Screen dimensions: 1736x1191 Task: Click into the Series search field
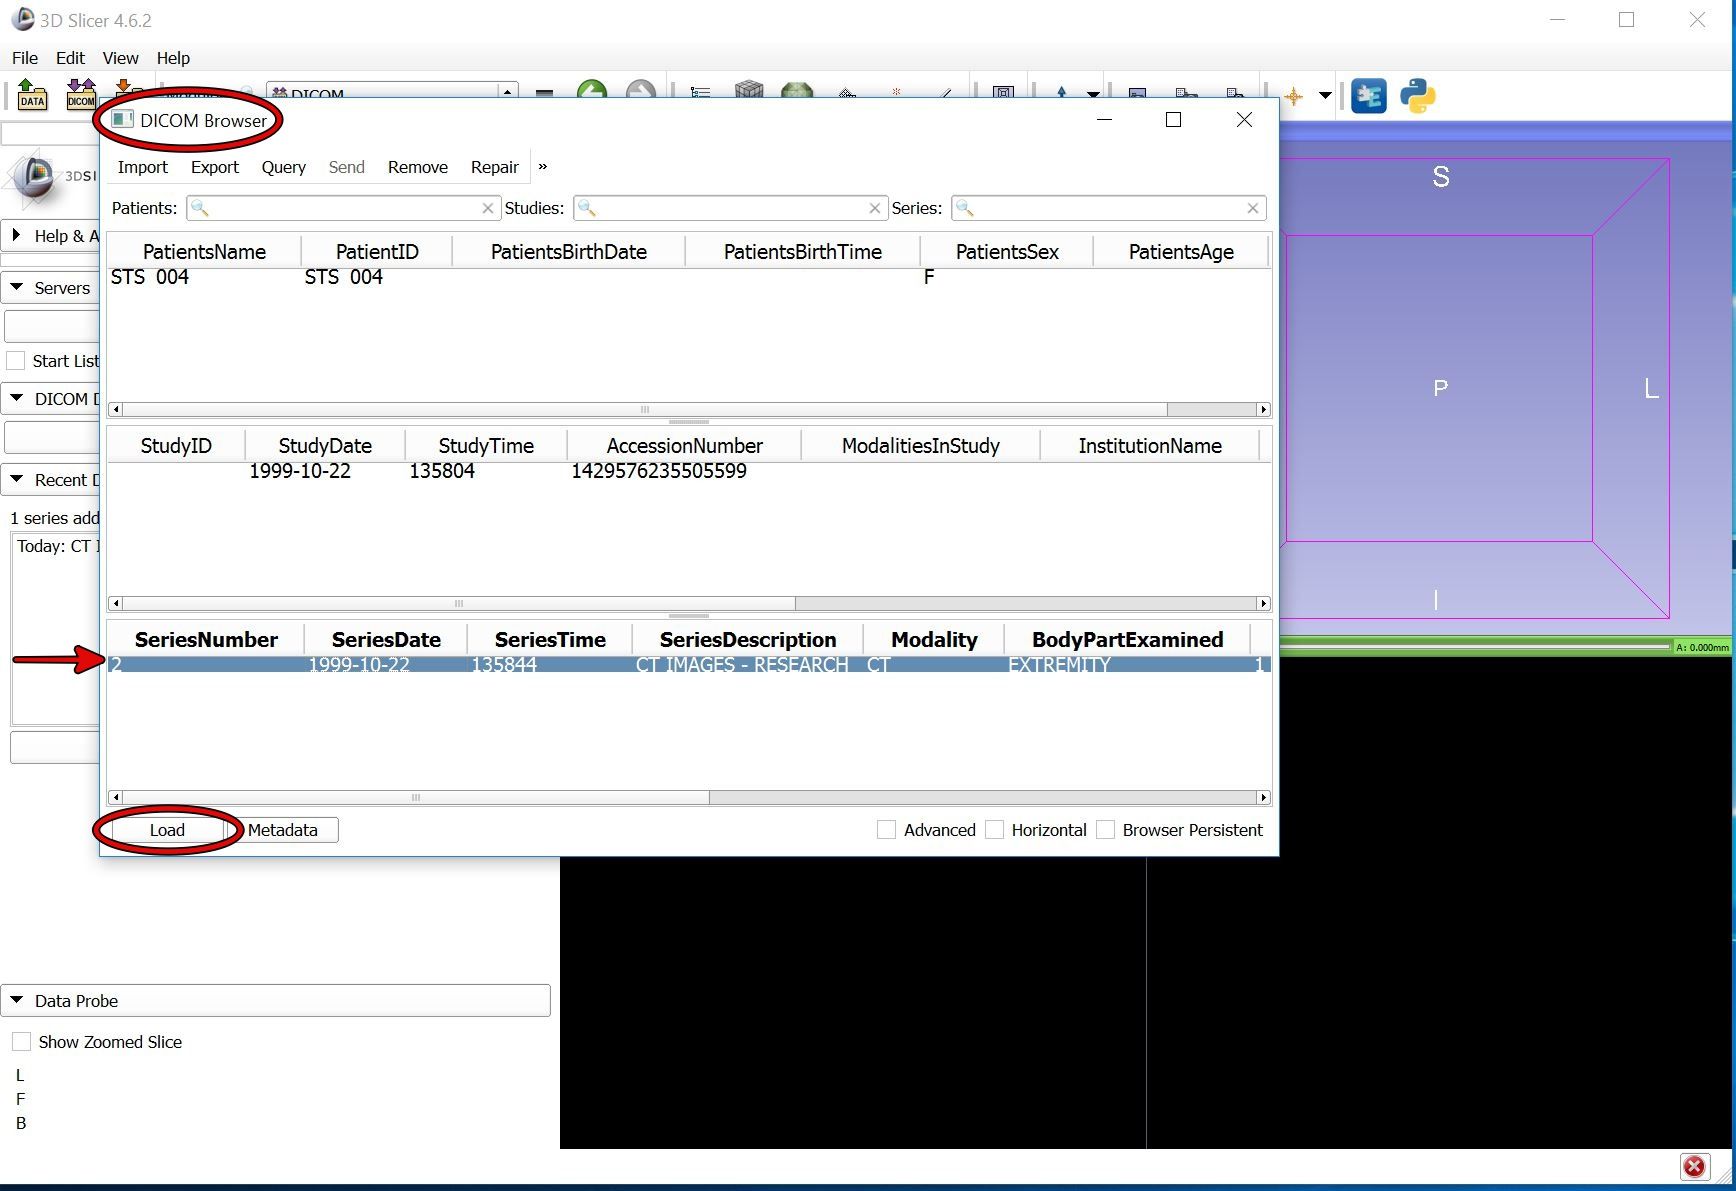pyautogui.click(x=1108, y=208)
